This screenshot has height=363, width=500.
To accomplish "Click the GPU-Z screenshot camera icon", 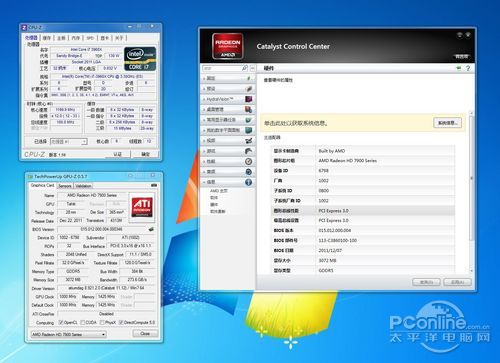I will pyautogui.click(x=154, y=185).
